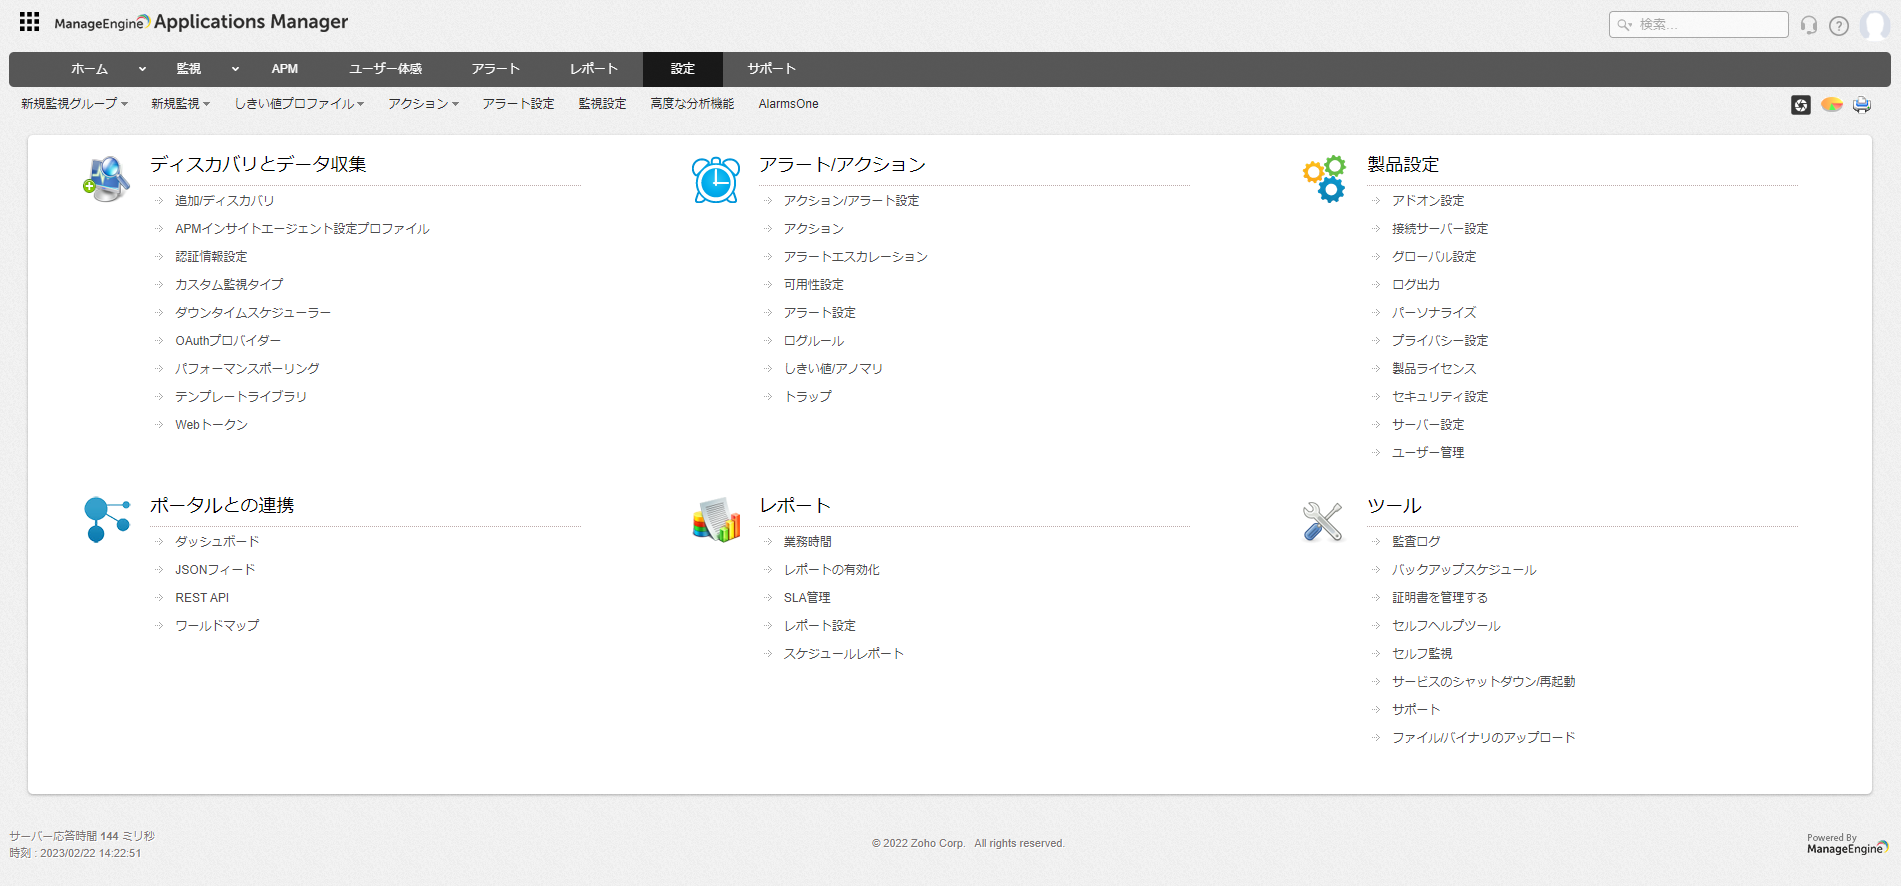Expand the しきい値プロファイル dropdown
This screenshot has width=1901, height=886.
tap(298, 104)
